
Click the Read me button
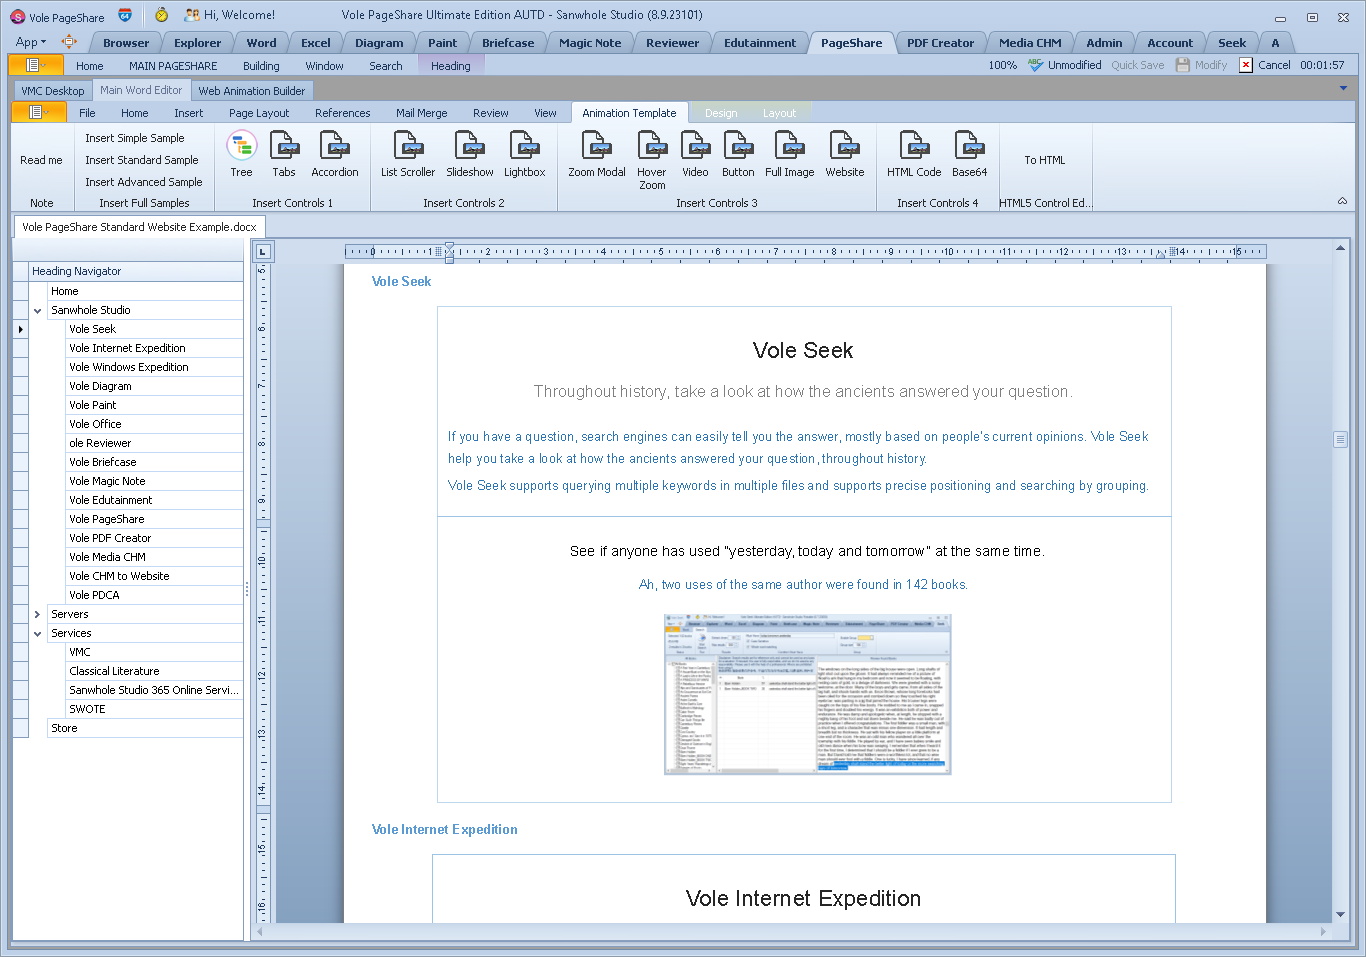point(41,160)
